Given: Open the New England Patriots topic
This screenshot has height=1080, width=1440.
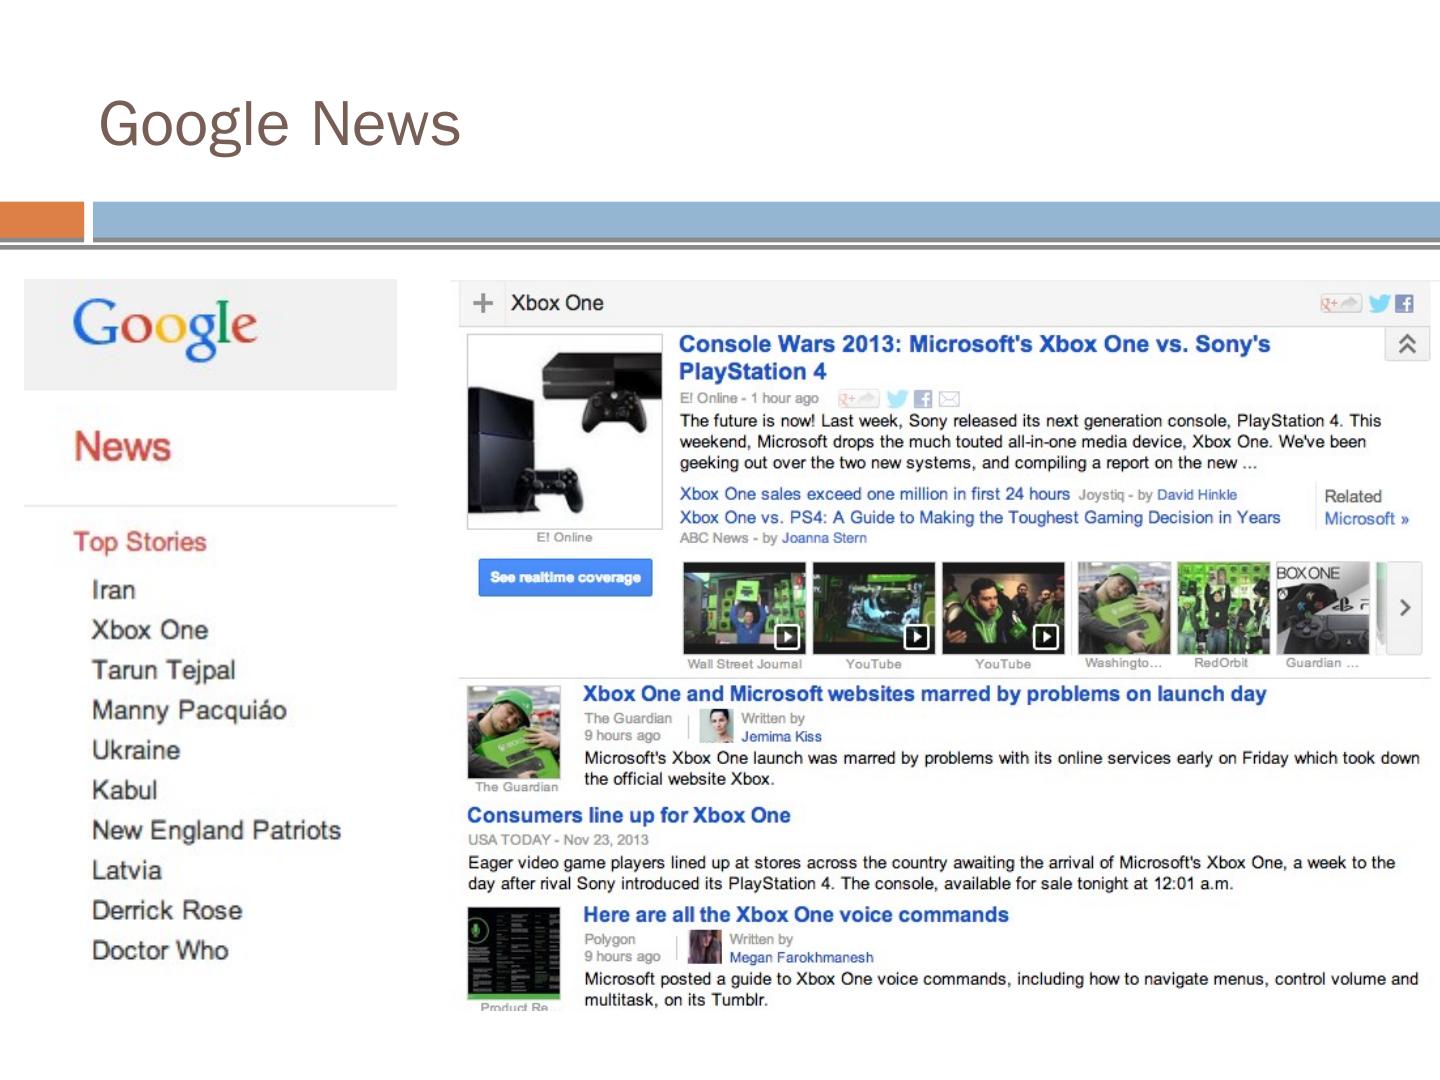Looking at the screenshot, I should pos(216,830).
